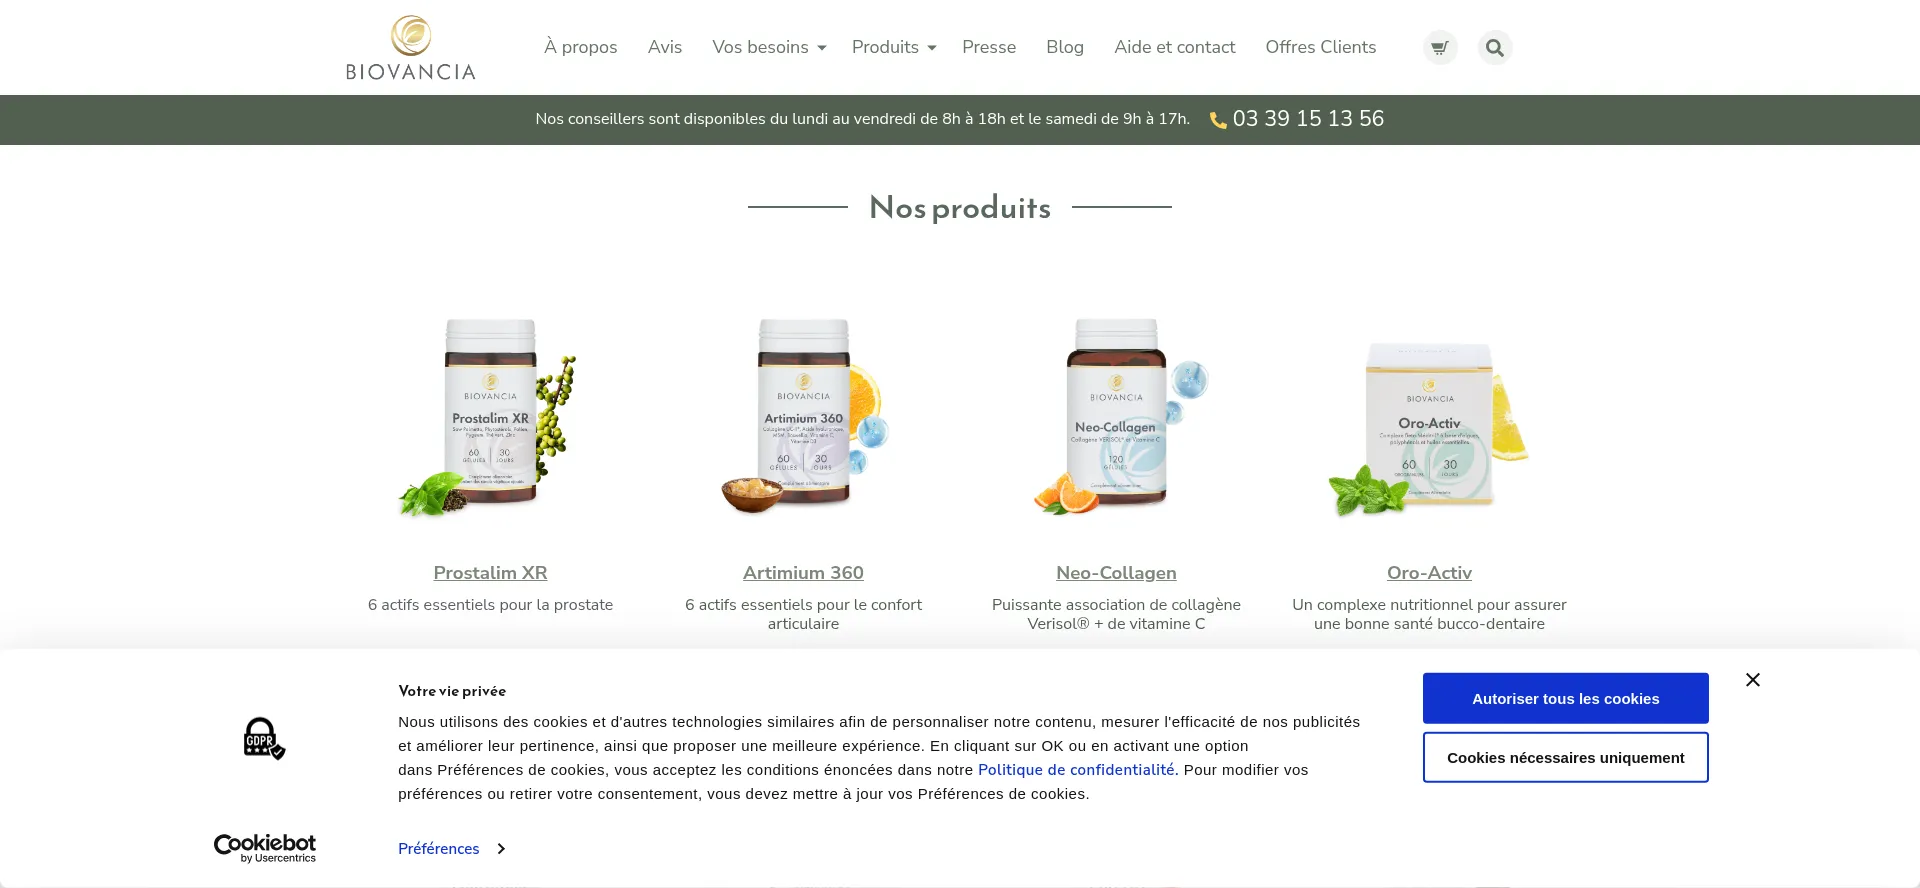Click the GDPR padlock icon
The image size is (1920, 888).
point(264,738)
